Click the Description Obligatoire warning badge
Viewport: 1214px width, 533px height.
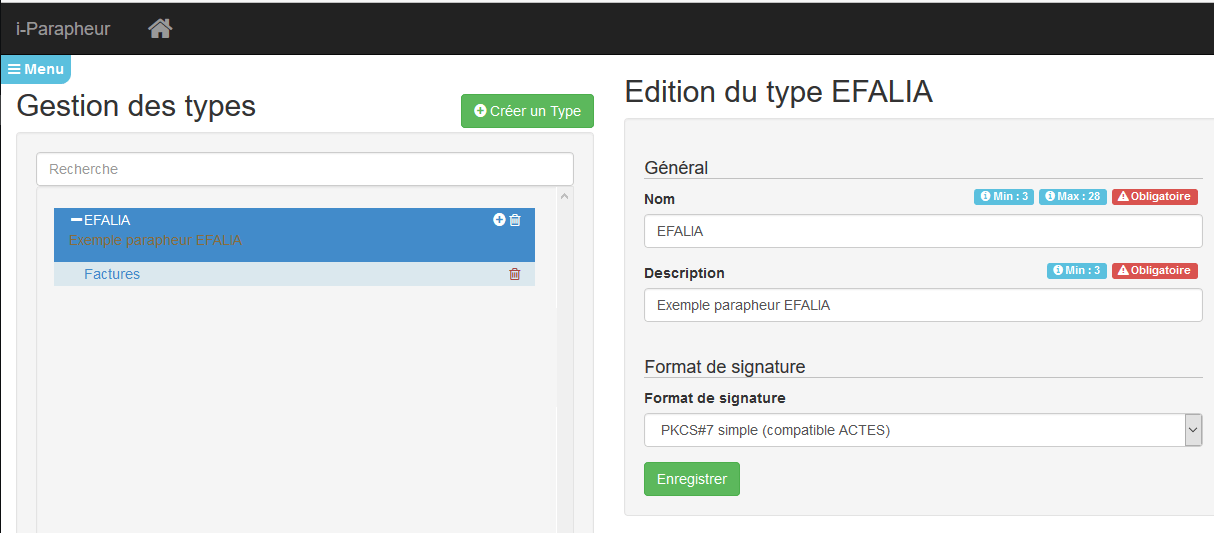coord(1154,271)
